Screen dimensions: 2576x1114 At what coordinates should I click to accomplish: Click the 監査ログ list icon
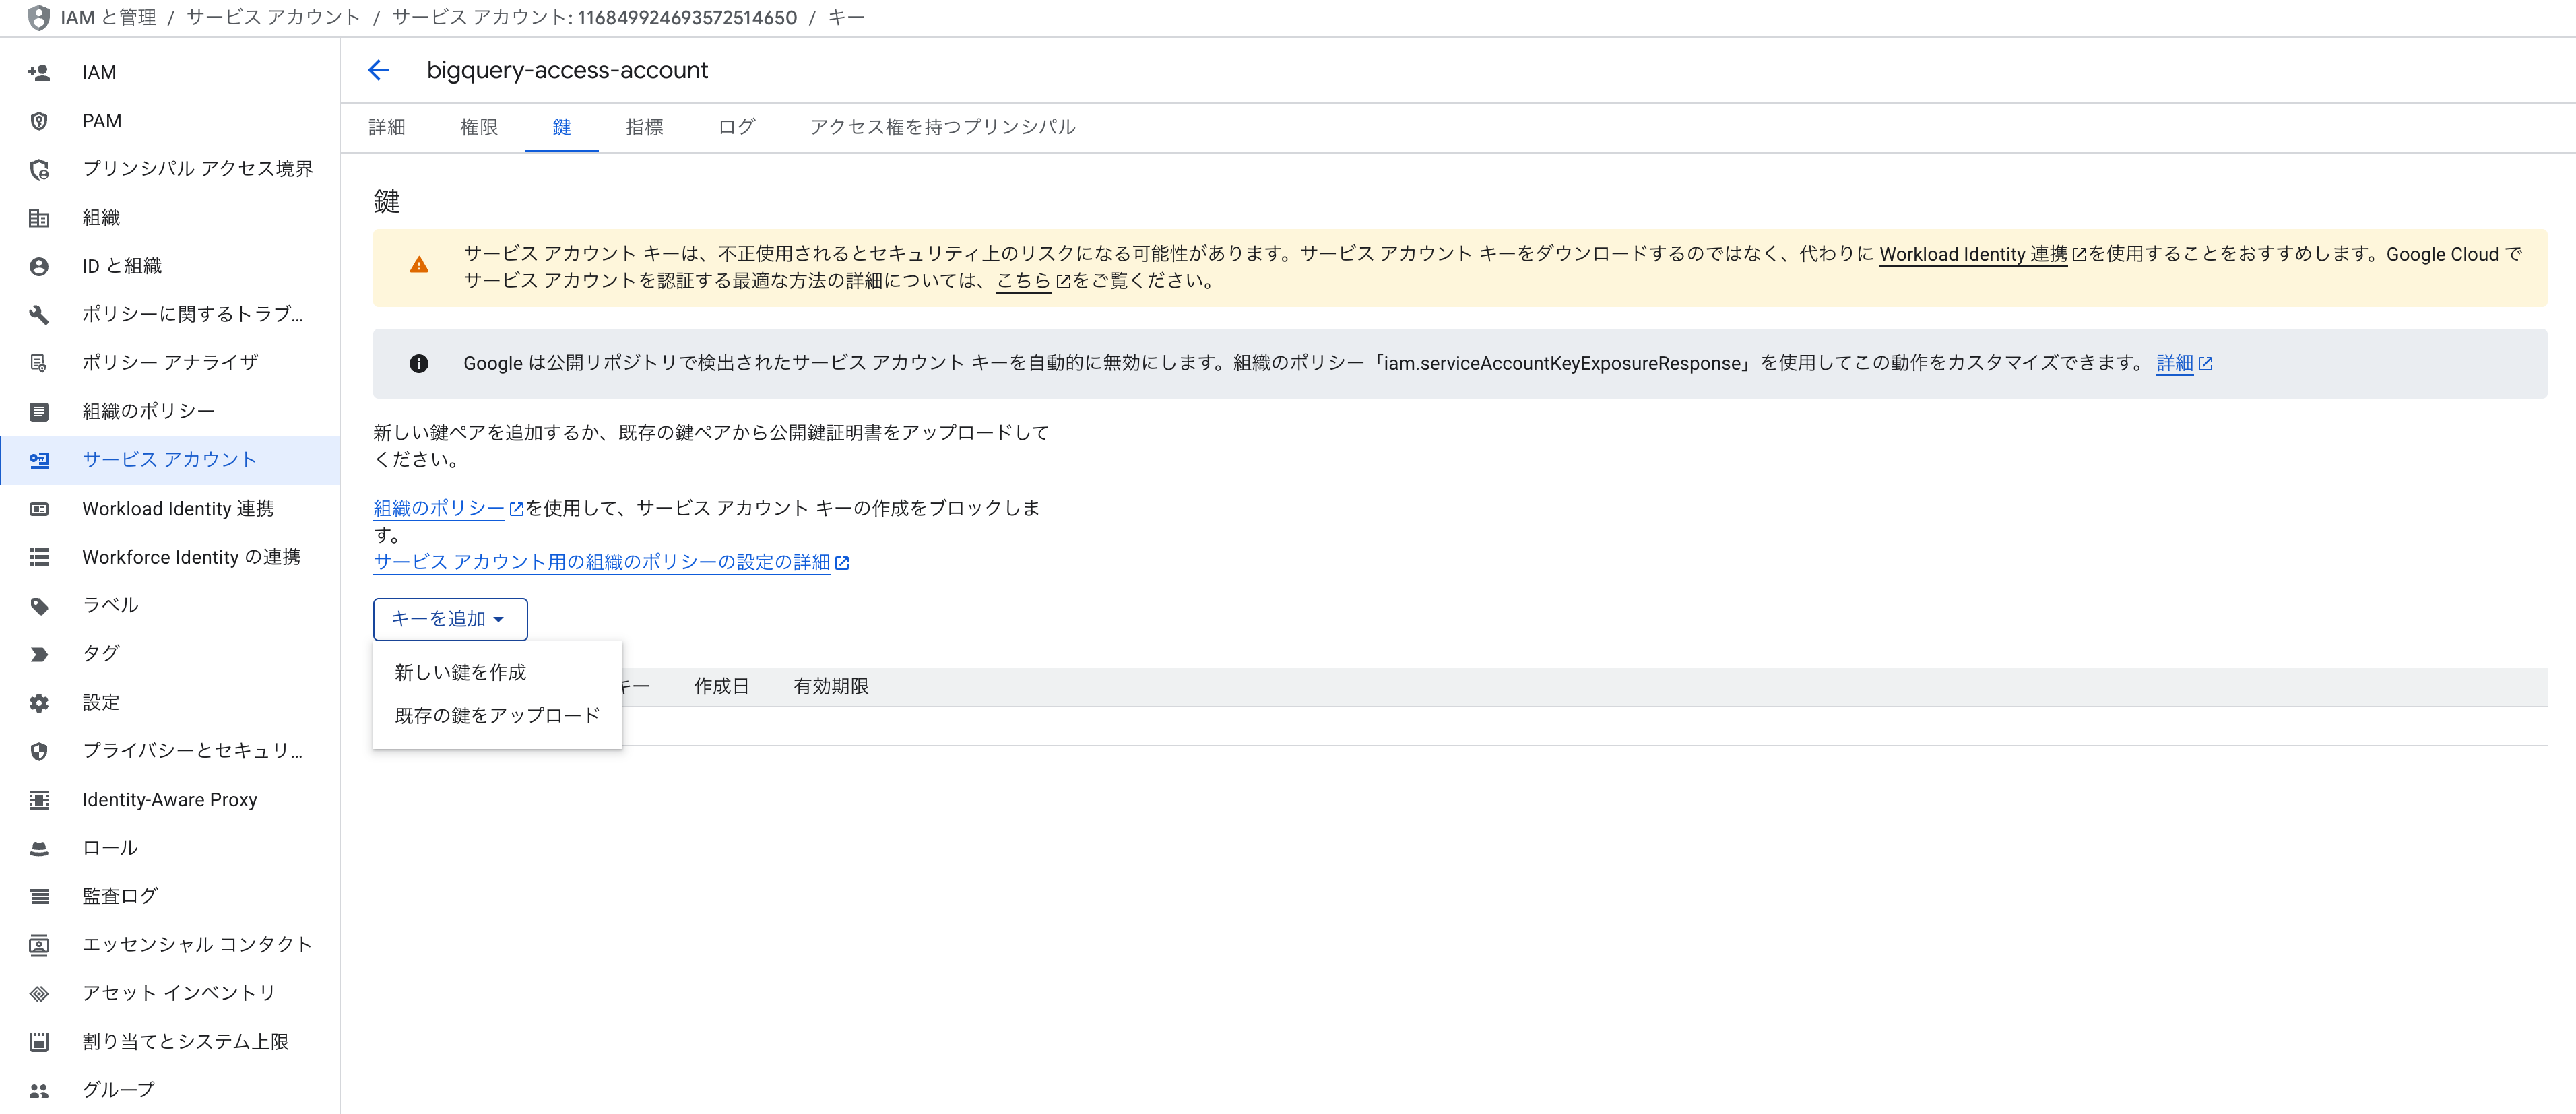click(39, 895)
